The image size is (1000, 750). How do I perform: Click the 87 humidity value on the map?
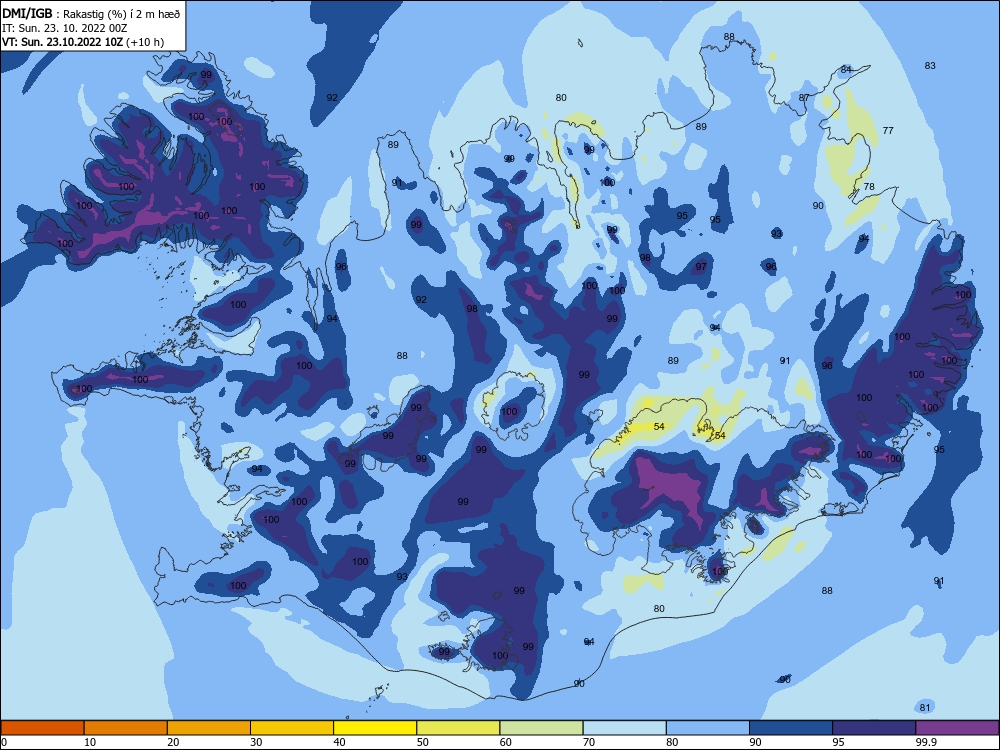(804, 98)
